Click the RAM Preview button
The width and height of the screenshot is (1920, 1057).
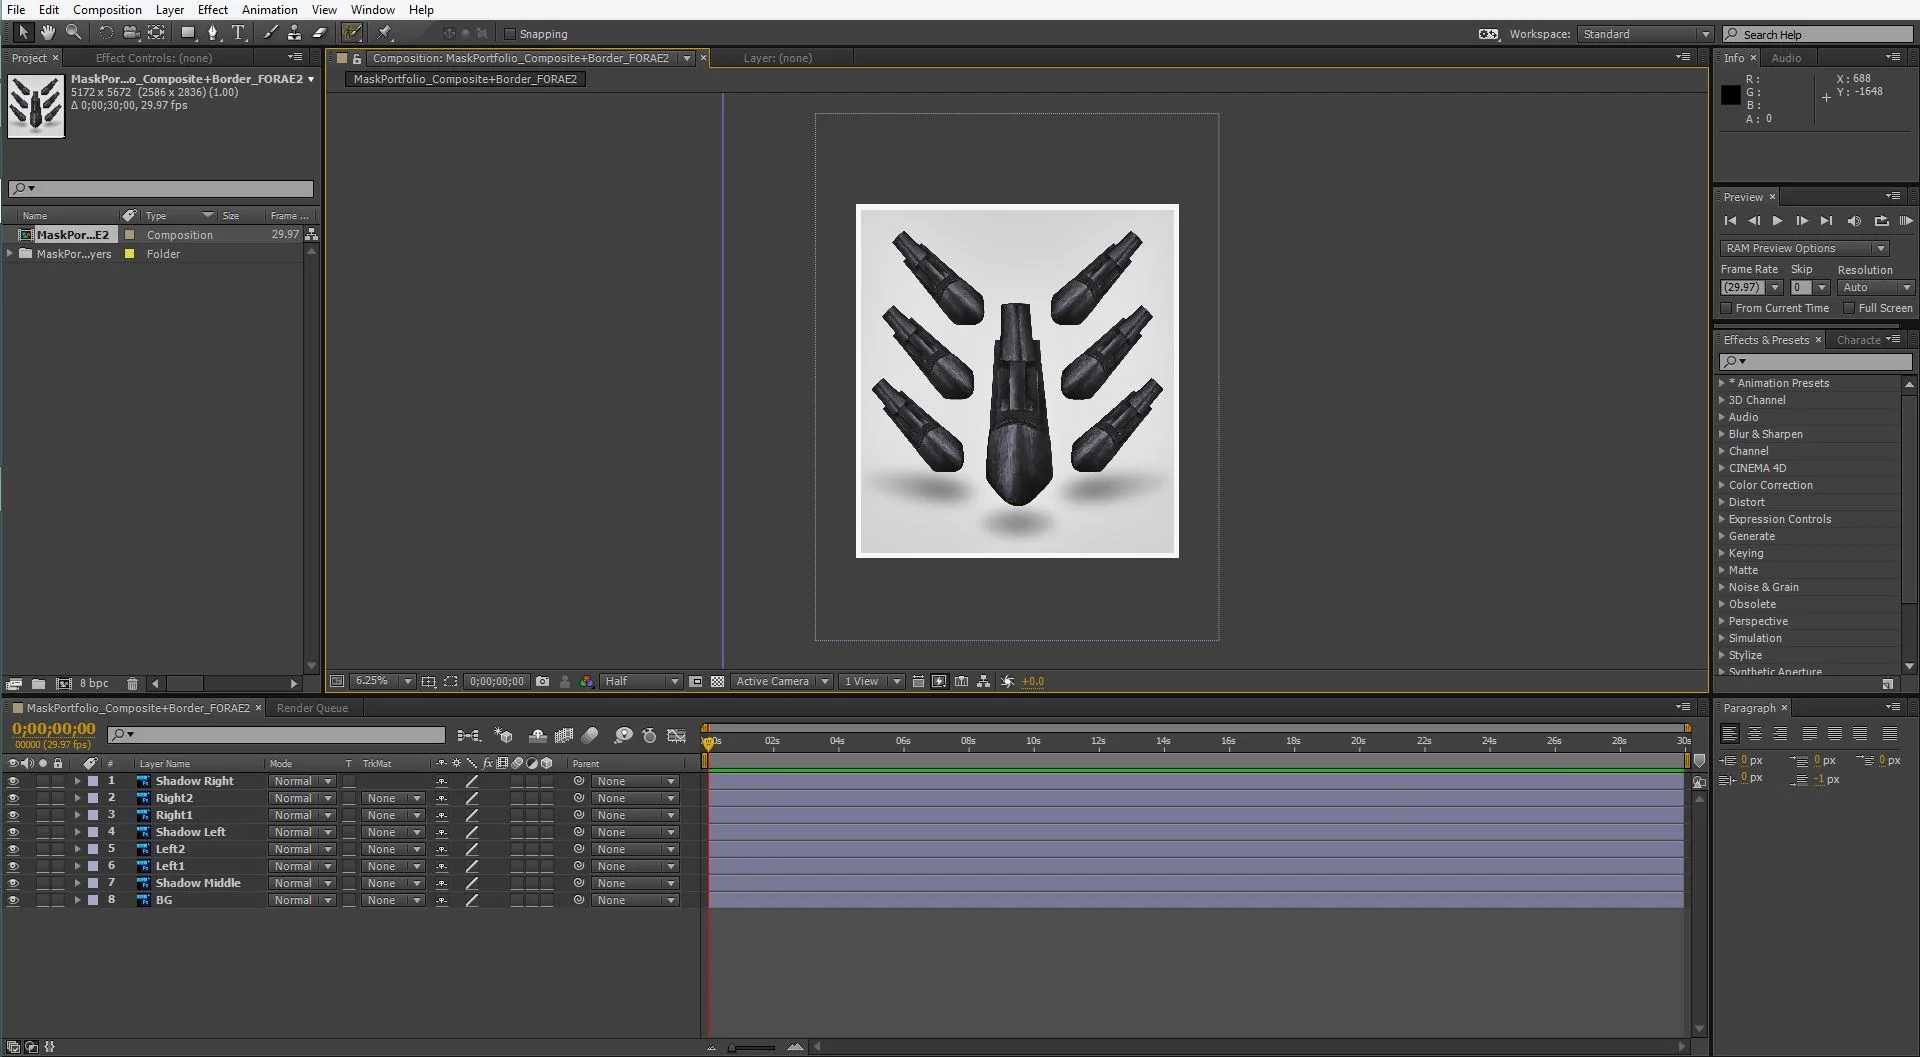1906,221
